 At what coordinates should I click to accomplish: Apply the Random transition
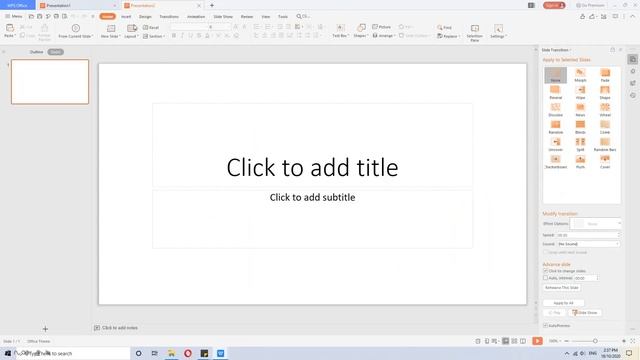point(555,127)
